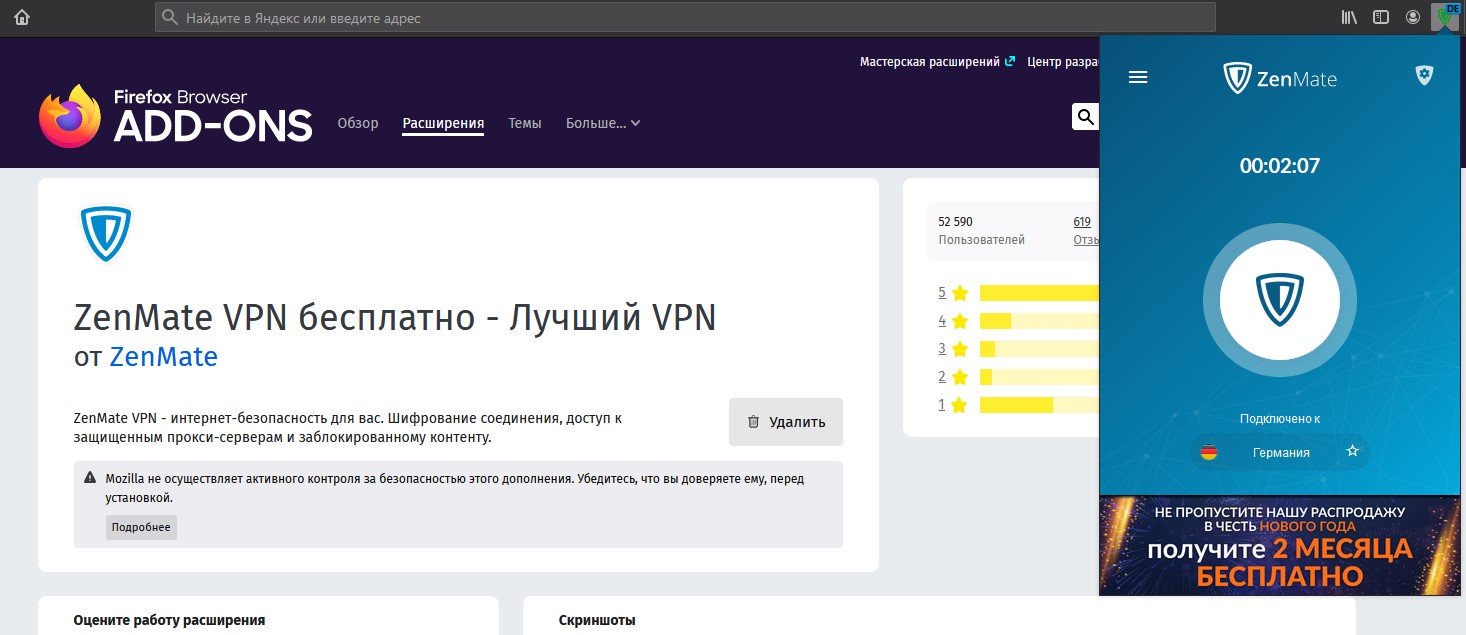Open the Мастерская расширений link

937,62
